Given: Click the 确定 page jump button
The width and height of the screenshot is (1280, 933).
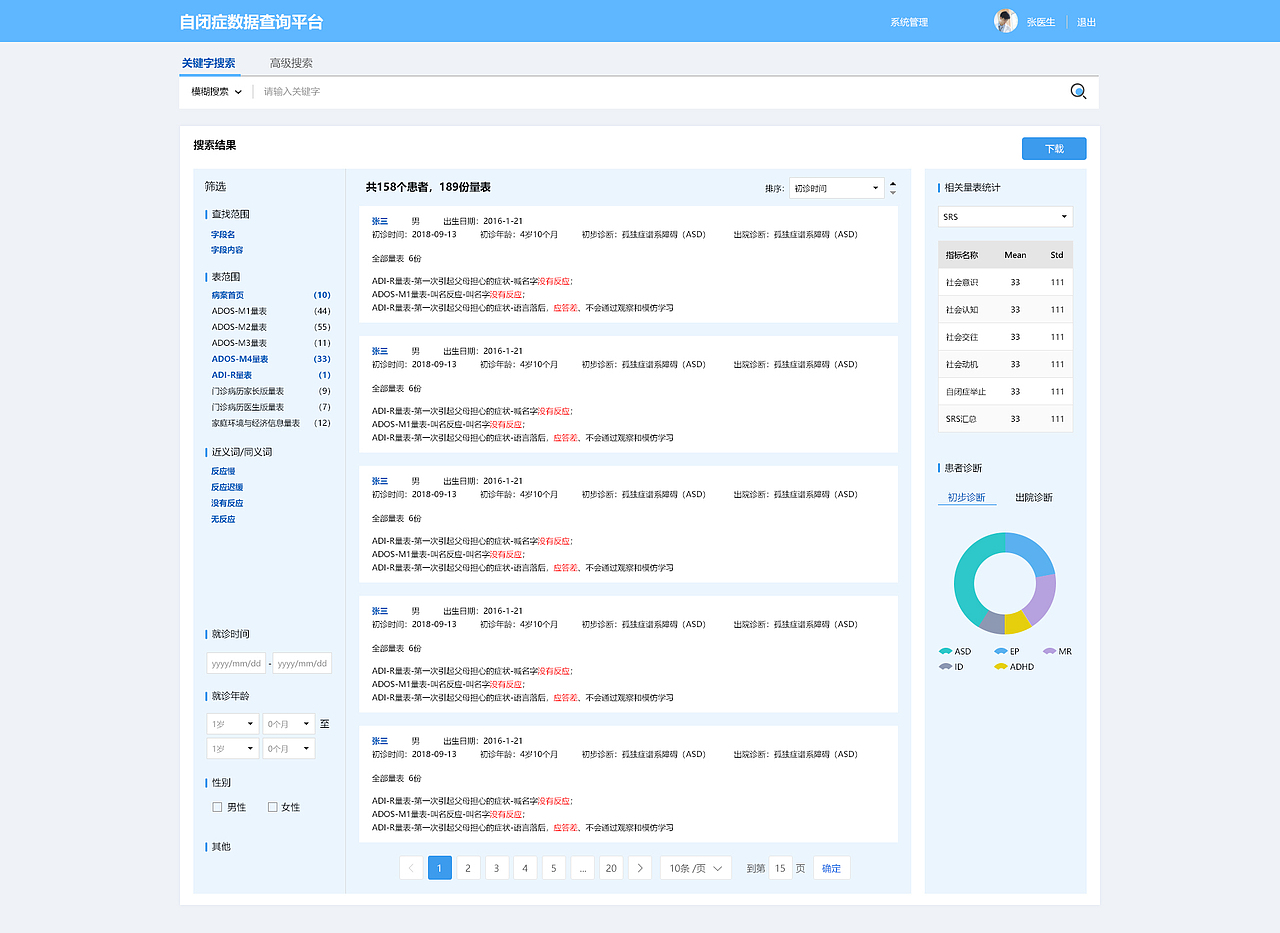Looking at the screenshot, I should pos(832,868).
